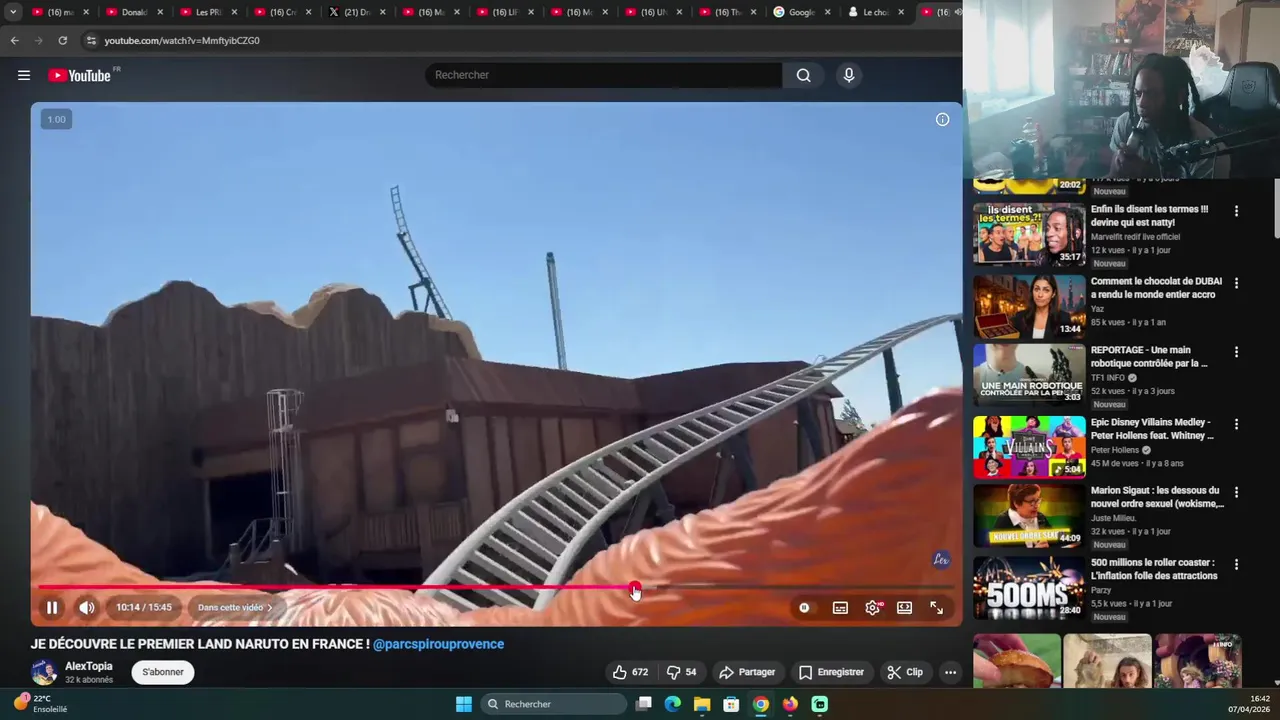1280x720 pixels.
Task: Click the Windows taskbar Rechercher search box
Action: click(x=552, y=704)
